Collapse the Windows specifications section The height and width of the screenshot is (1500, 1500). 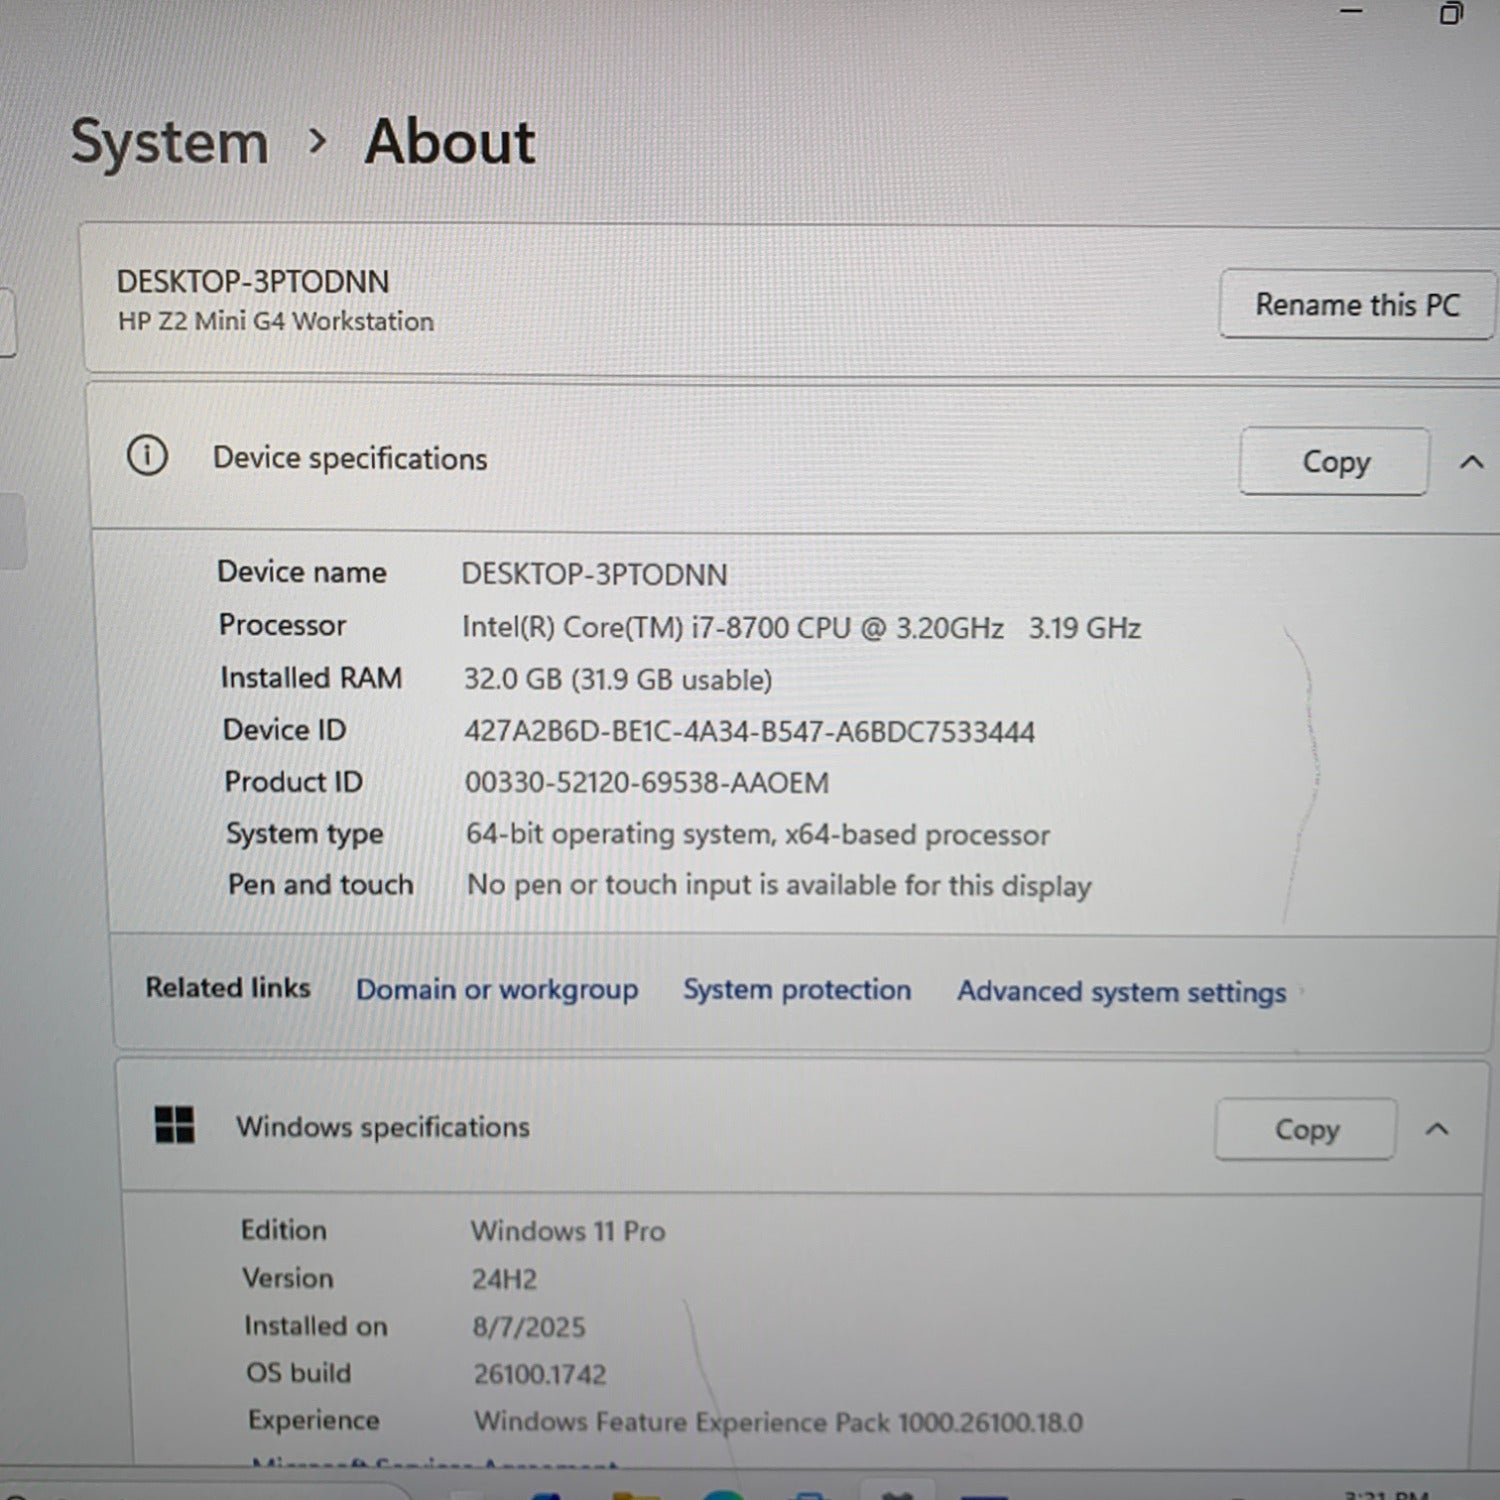coord(1437,1129)
